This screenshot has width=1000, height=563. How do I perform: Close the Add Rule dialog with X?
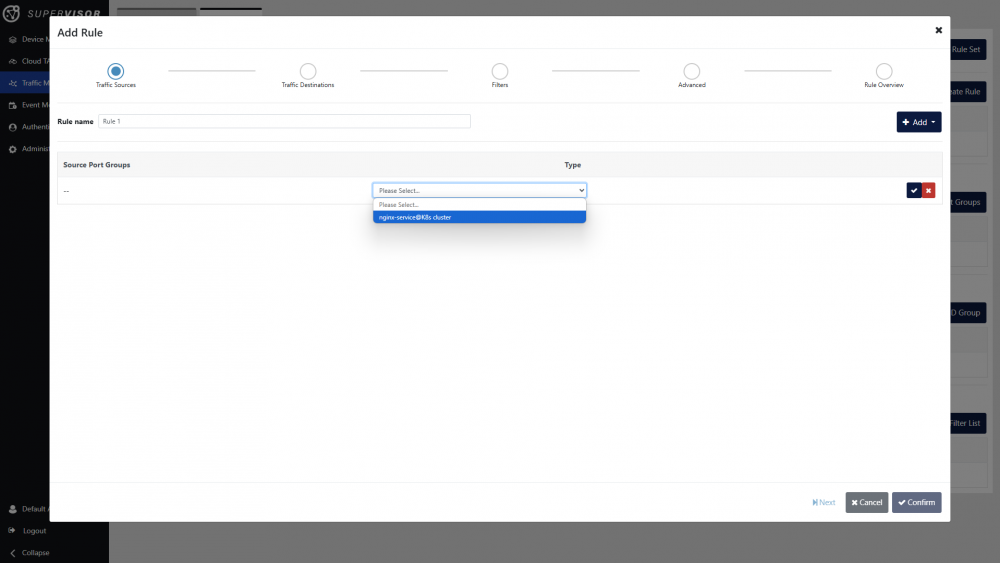tap(938, 30)
